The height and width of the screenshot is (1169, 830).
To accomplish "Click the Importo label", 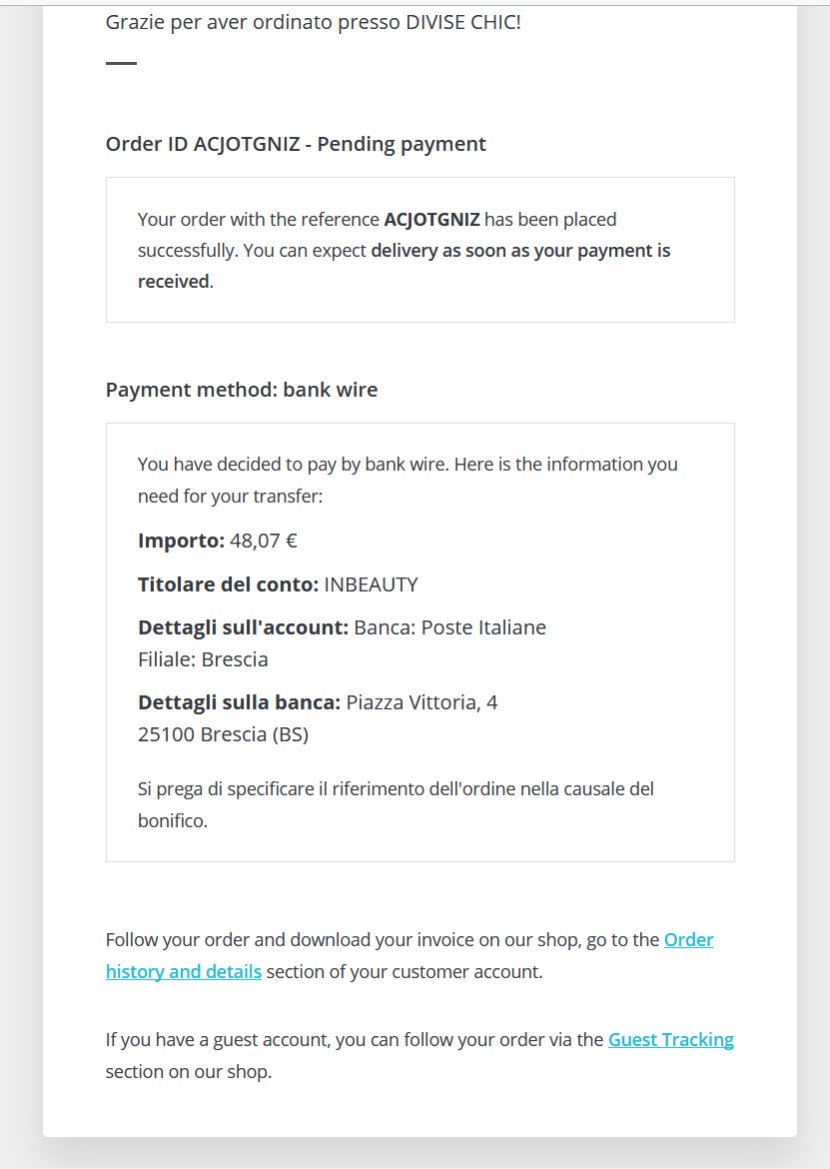I will [181, 541].
